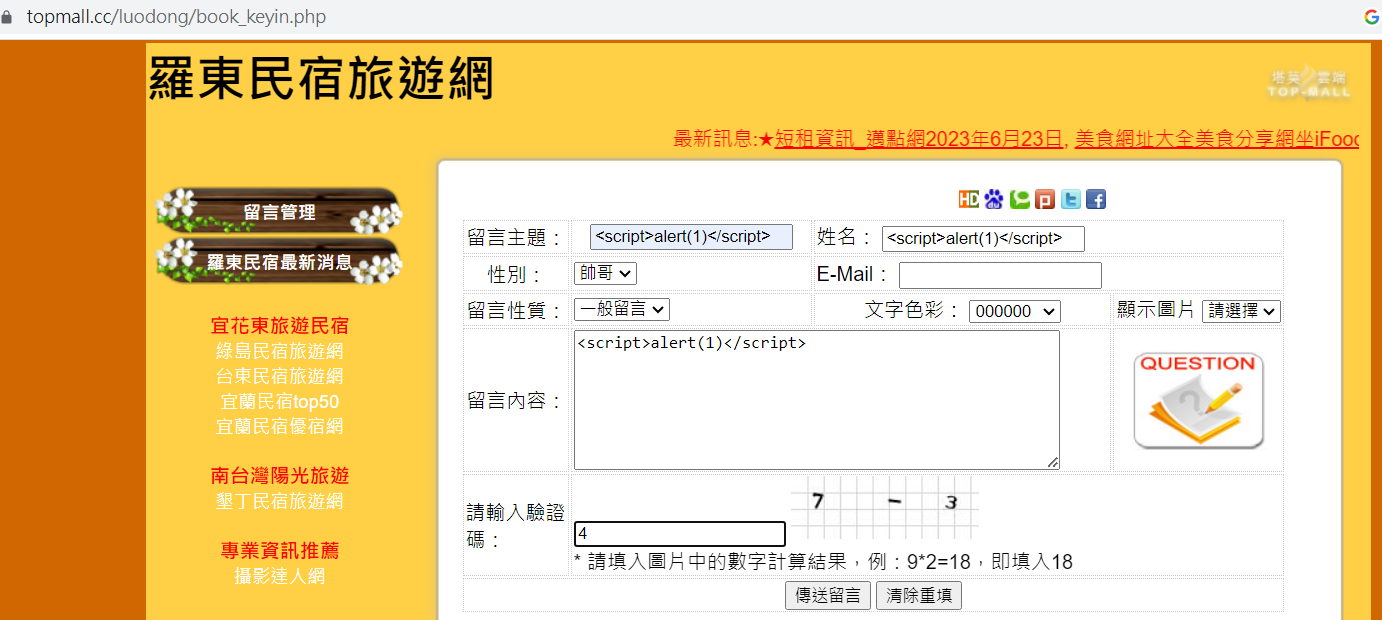Image resolution: width=1382 pixels, height=620 pixels.
Task: Click the green Technorati share icon
Action: tap(1019, 199)
